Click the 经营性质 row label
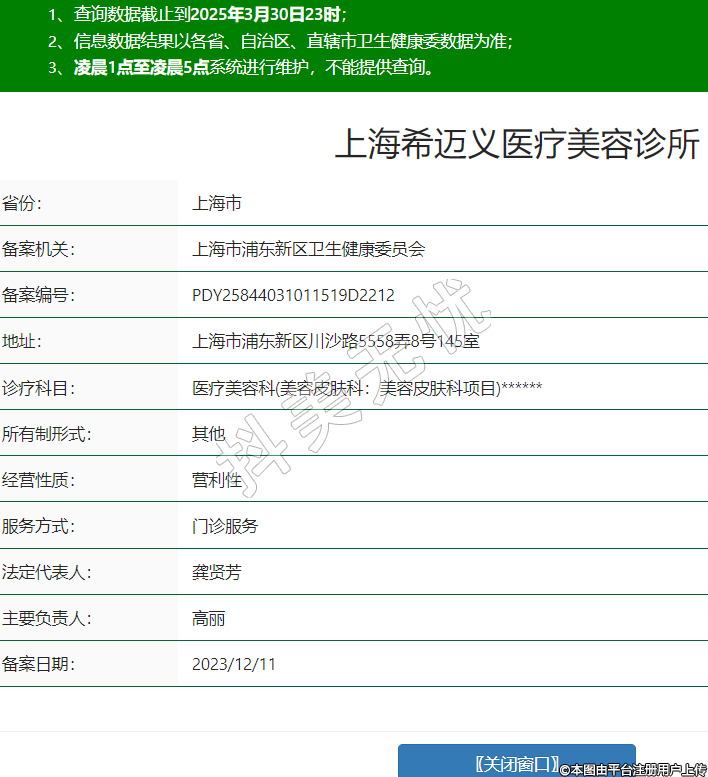 point(39,480)
